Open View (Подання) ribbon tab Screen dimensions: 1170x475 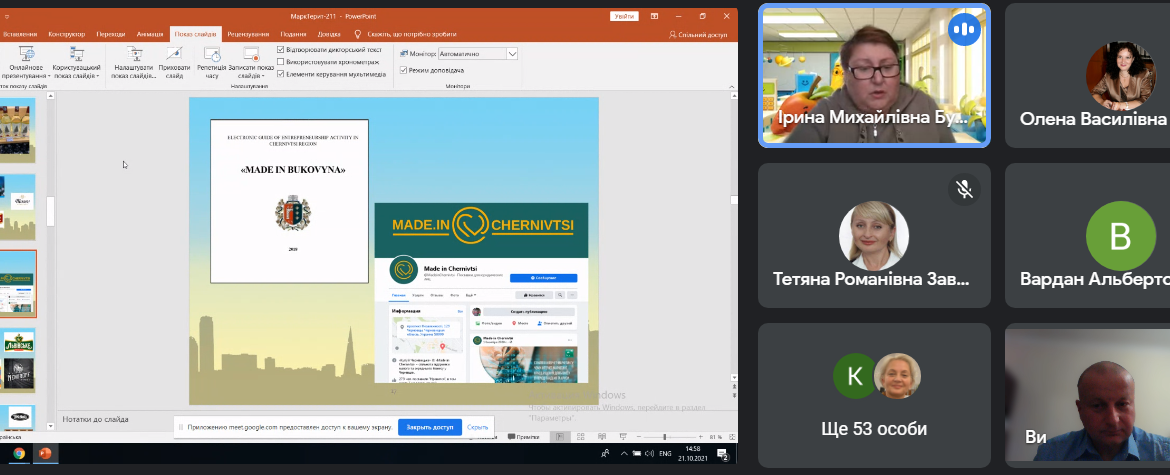pyautogui.click(x=293, y=34)
